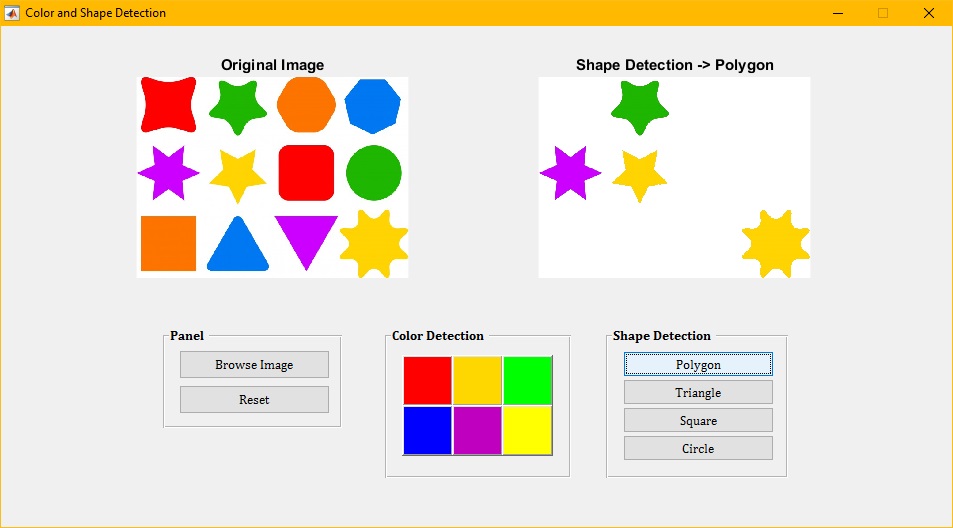This screenshot has height=528, width=953.
Task: Click the yellow eight-pointed star in detection result
Action: tap(776, 243)
